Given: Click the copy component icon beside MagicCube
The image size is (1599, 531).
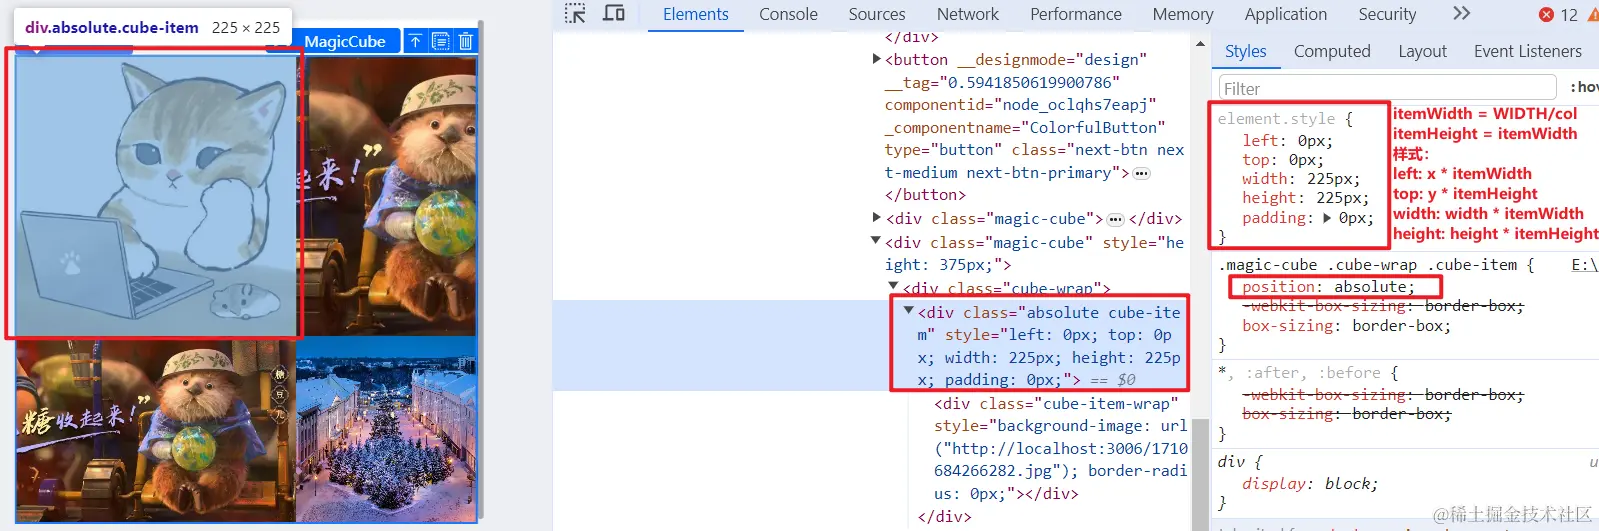Looking at the screenshot, I should pos(440,41).
